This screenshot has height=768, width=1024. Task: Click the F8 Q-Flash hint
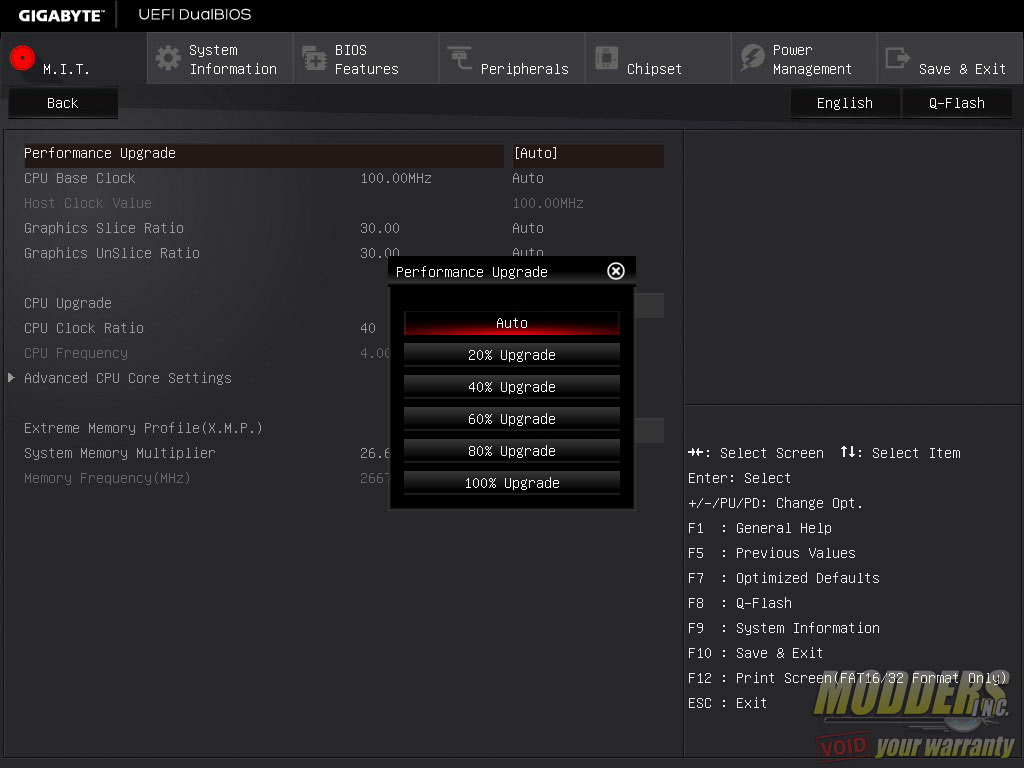click(x=739, y=603)
